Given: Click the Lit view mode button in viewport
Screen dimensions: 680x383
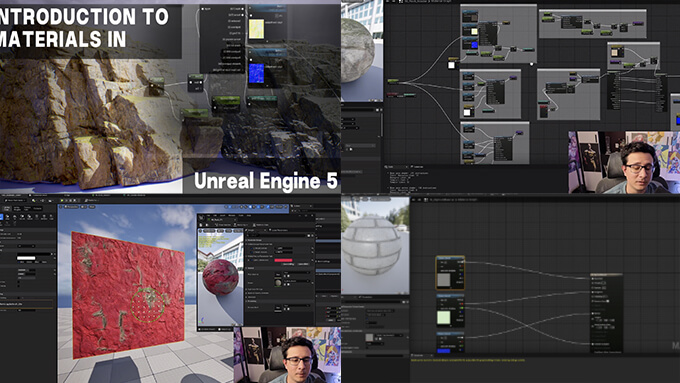Looking at the screenshot, I should coord(92,207).
